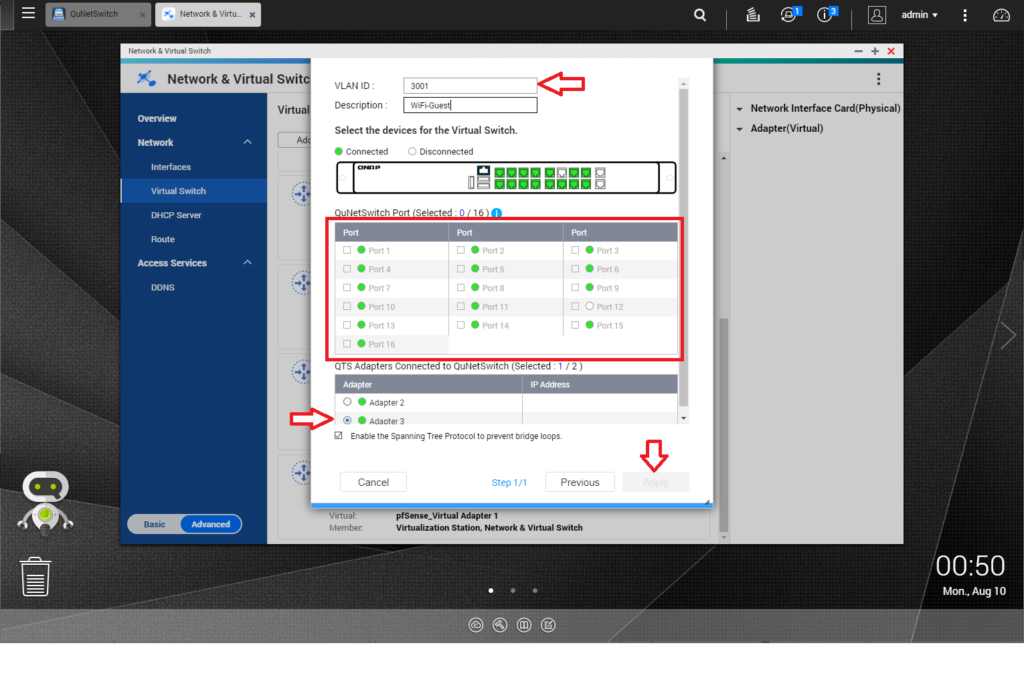
Task: Select the second desktop page dot
Action: (x=513, y=591)
